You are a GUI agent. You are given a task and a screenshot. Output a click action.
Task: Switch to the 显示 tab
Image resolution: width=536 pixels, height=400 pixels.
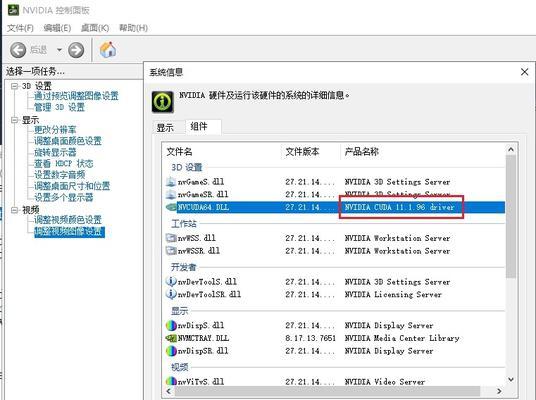(x=165, y=128)
